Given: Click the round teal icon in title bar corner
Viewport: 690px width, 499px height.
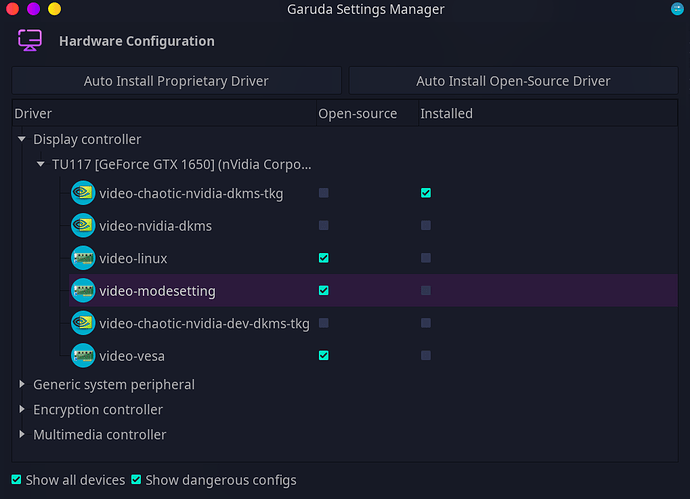Looking at the screenshot, I should point(677,9).
